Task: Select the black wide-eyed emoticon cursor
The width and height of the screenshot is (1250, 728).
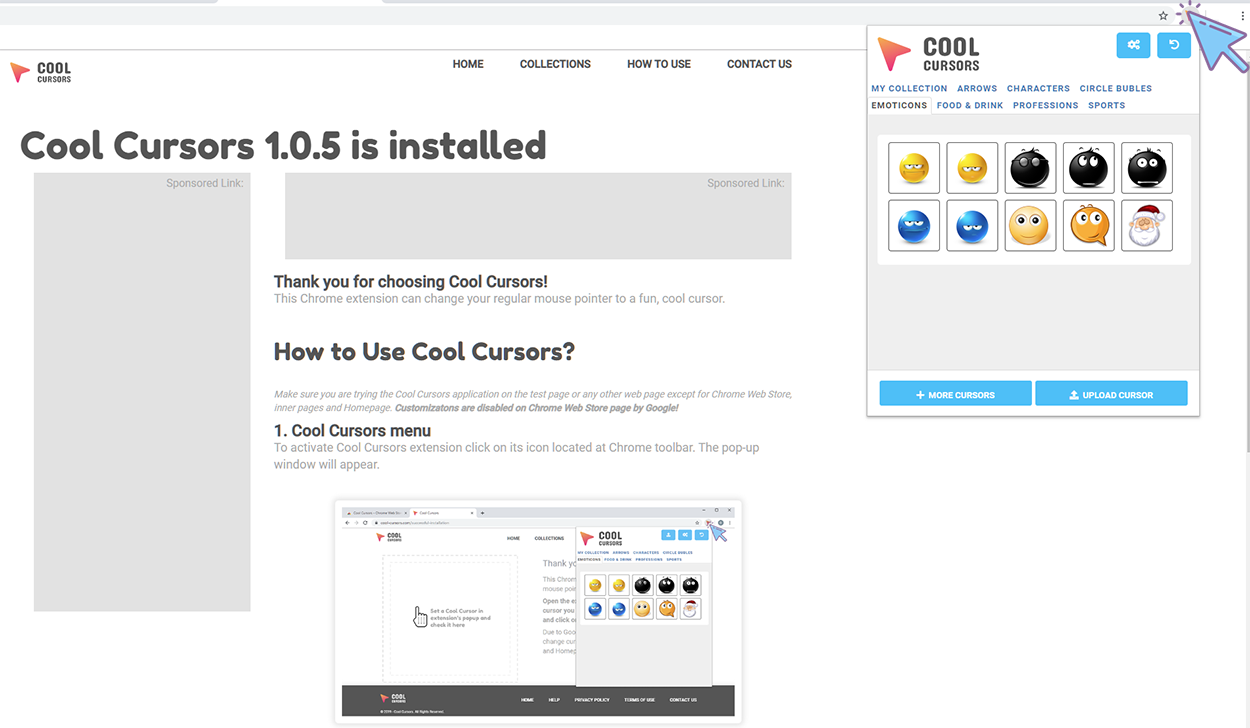Action: [1146, 168]
